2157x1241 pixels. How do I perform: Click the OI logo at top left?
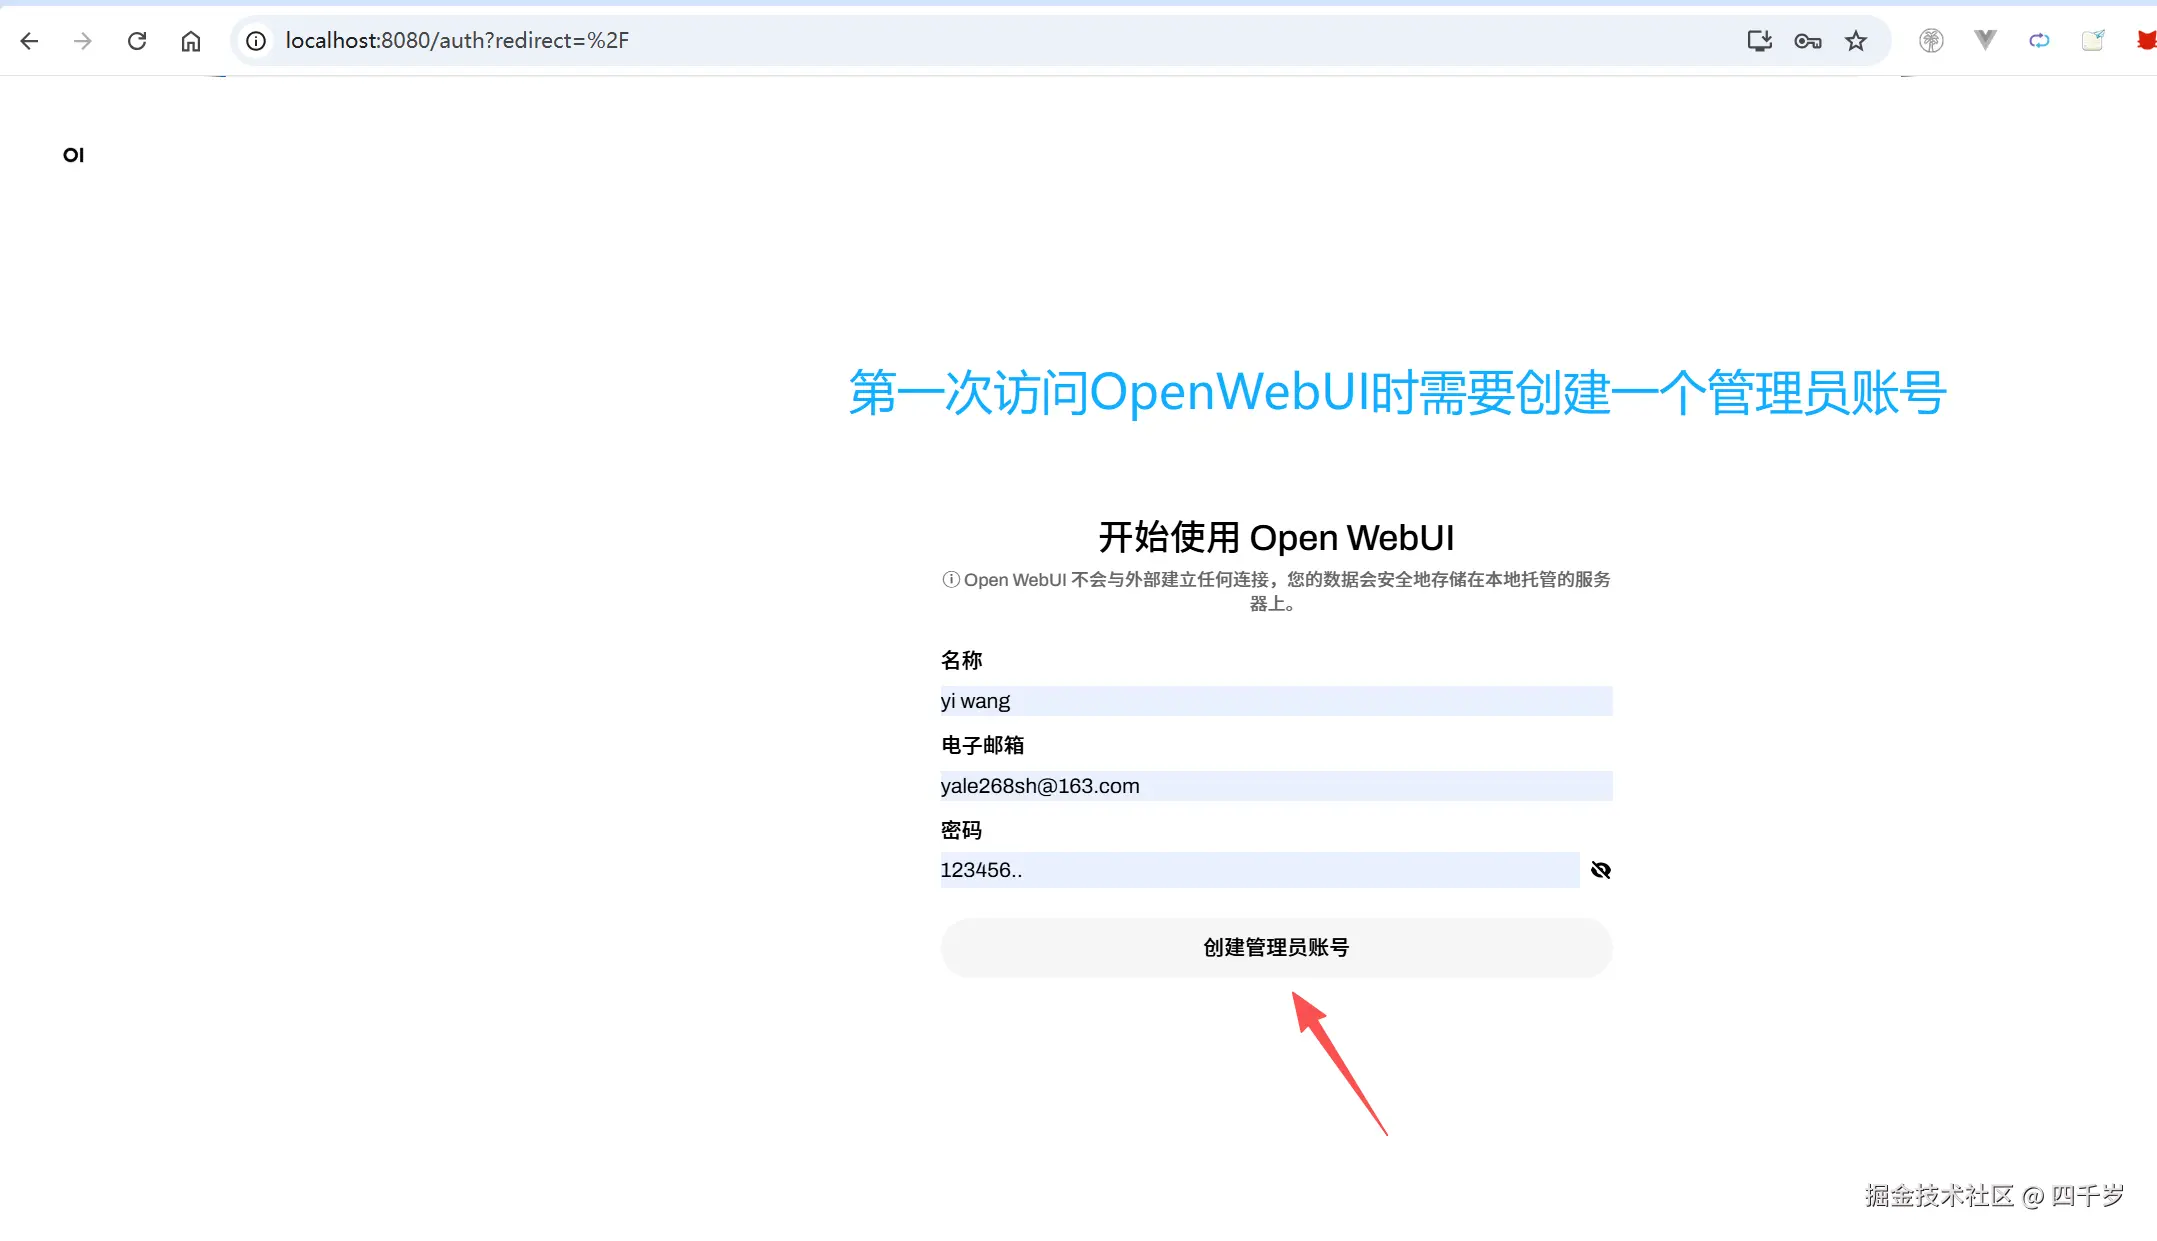(73, 154)
